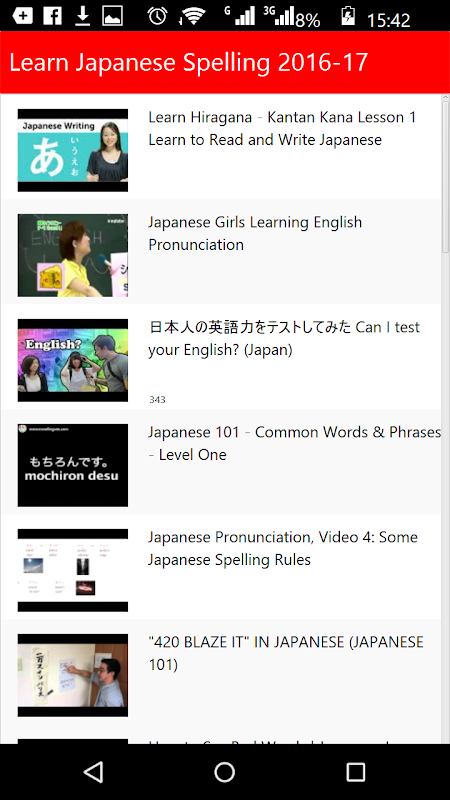This screenshot has height=800, width=450.
Task: Click the vertical scrollbar thumb
Action: (x=445, y=177)
